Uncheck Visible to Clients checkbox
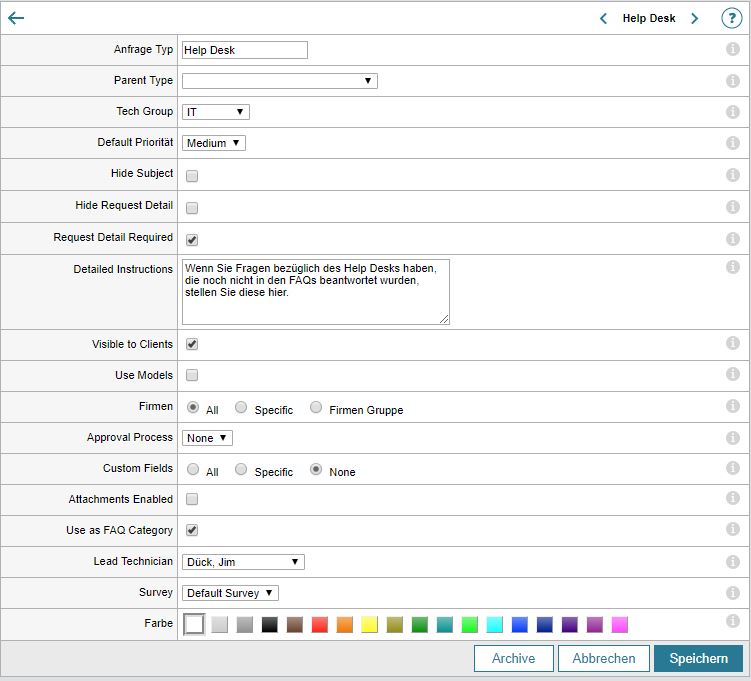This screenshot has width=751, height=681. click(x=192, y=344)
